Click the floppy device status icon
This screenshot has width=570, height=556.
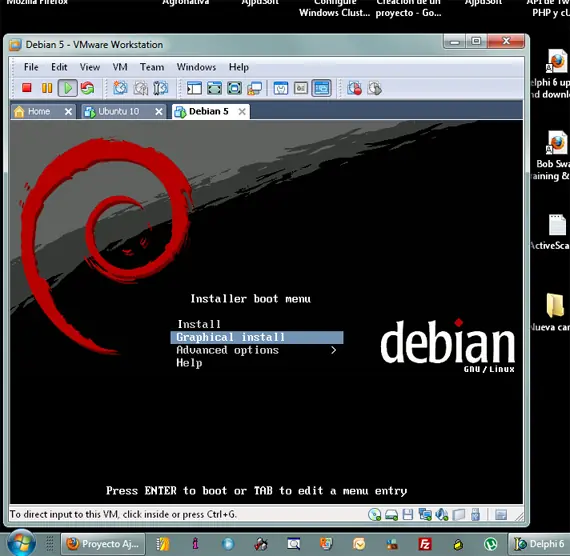point(408,515)
